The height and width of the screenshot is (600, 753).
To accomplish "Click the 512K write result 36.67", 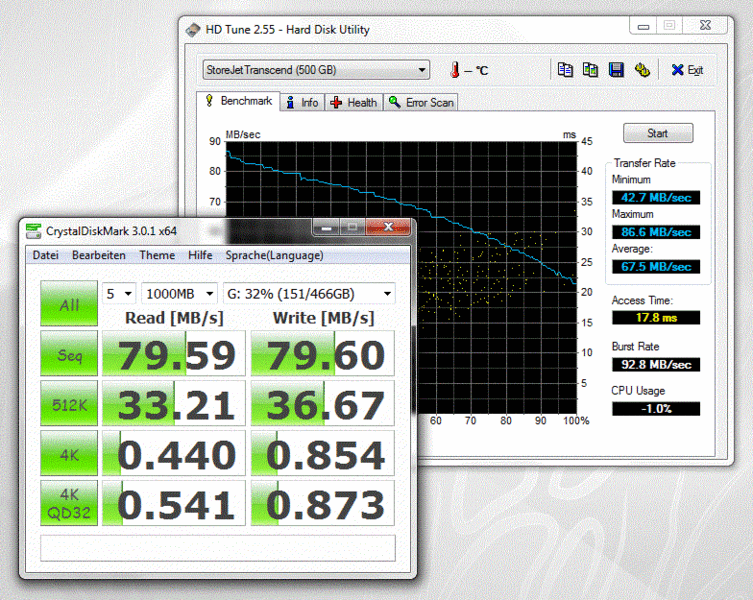I will 323,404.
